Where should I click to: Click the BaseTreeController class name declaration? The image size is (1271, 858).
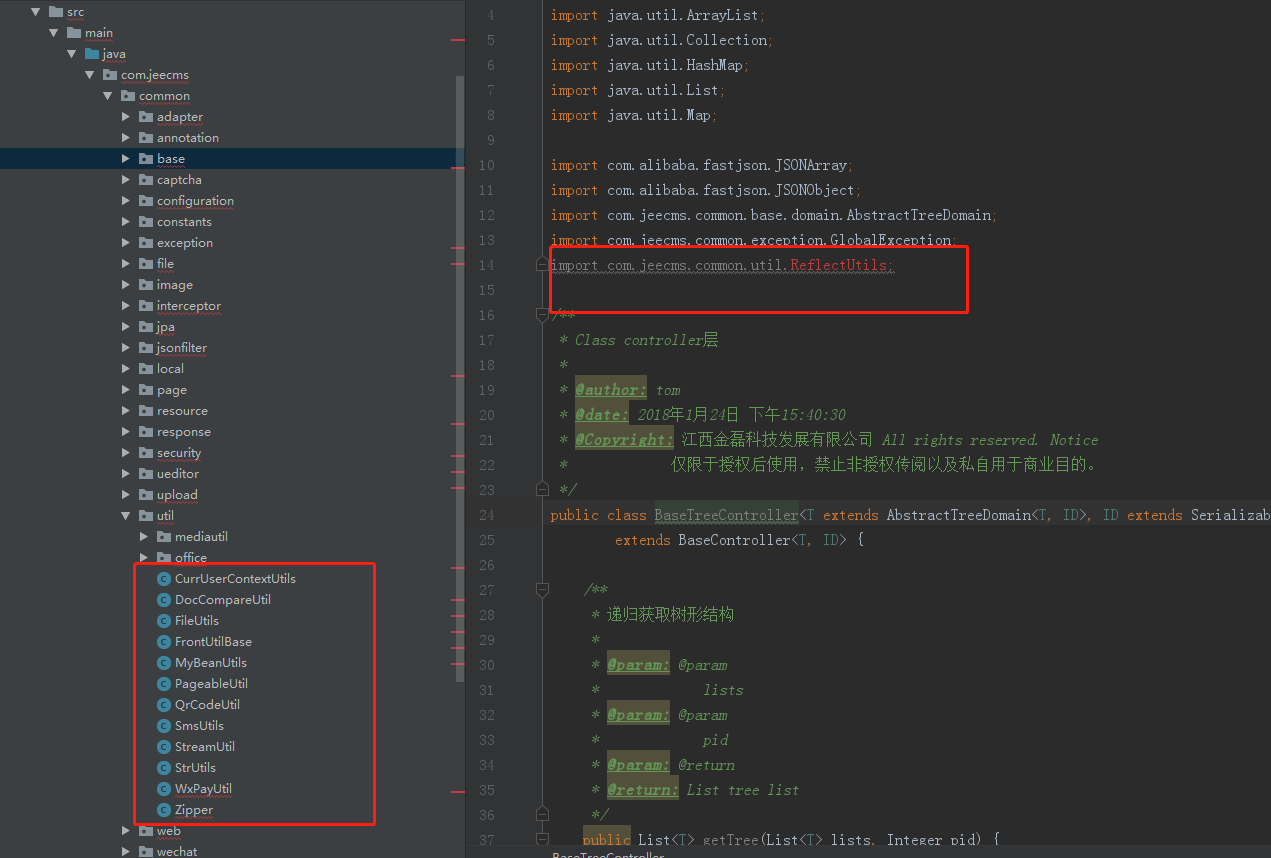click(726, 515)
